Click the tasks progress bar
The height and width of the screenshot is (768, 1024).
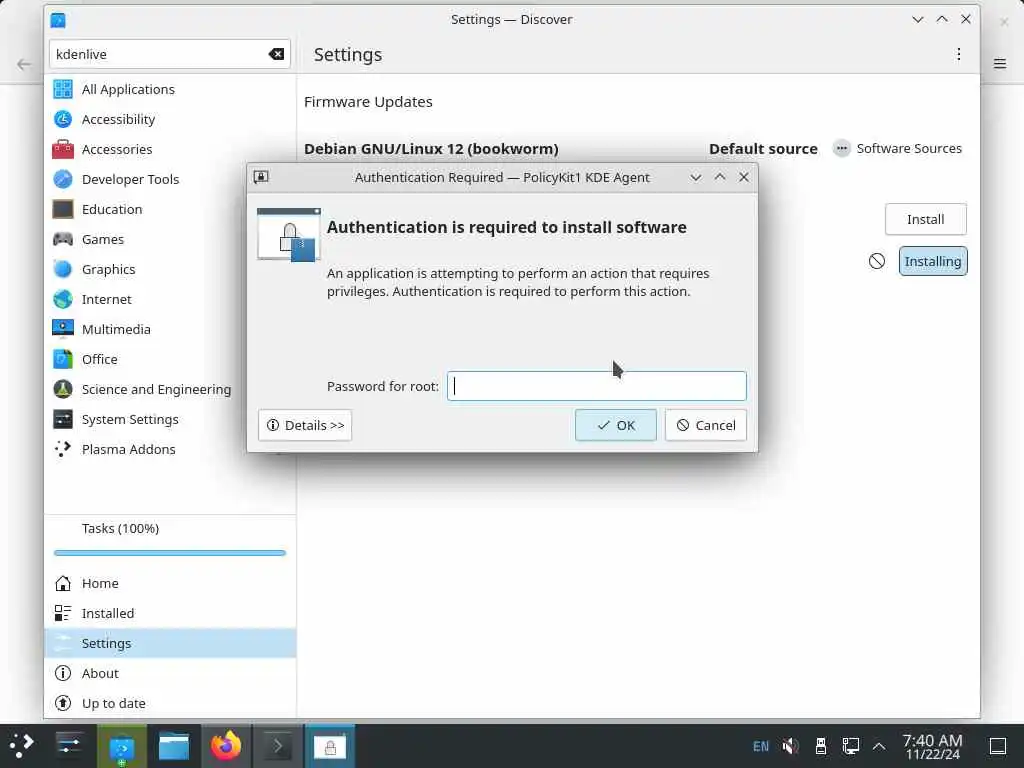(170, 553)
